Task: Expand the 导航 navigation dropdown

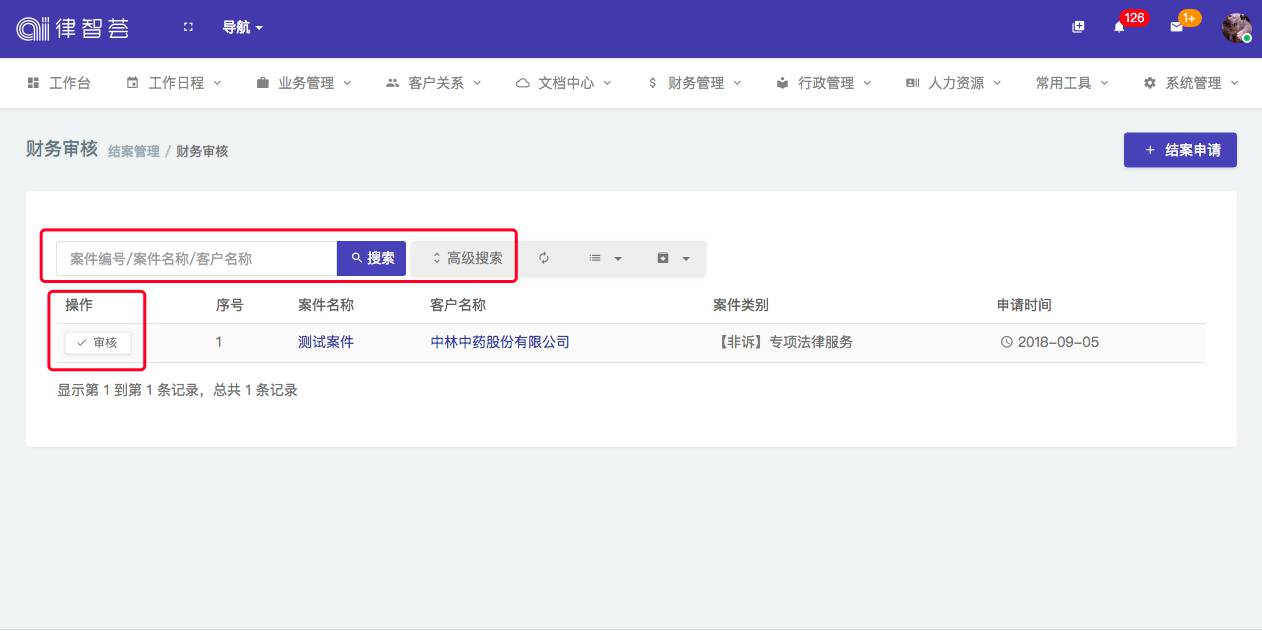Action: [x=242, y=28]
